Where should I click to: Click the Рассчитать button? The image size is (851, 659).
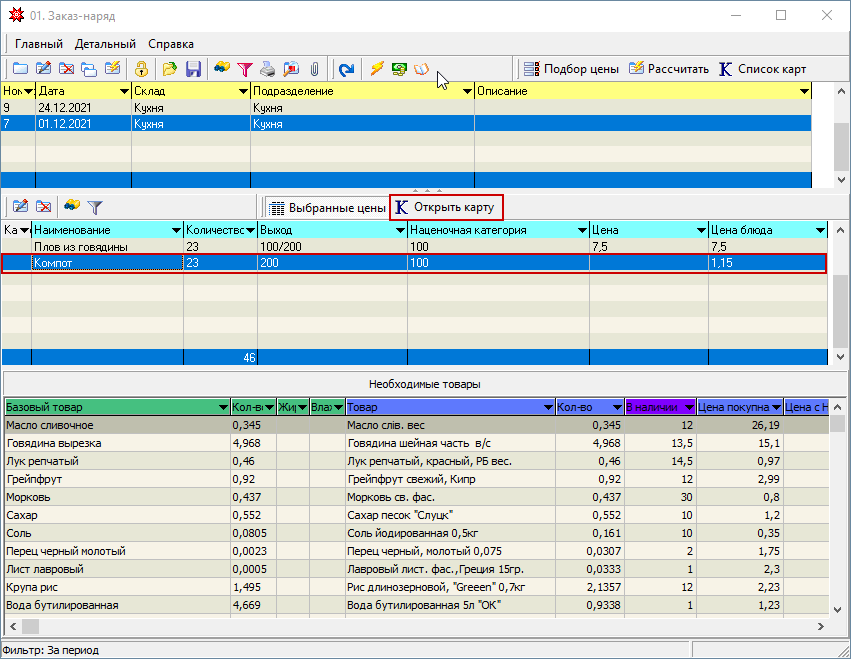(668, 69)
